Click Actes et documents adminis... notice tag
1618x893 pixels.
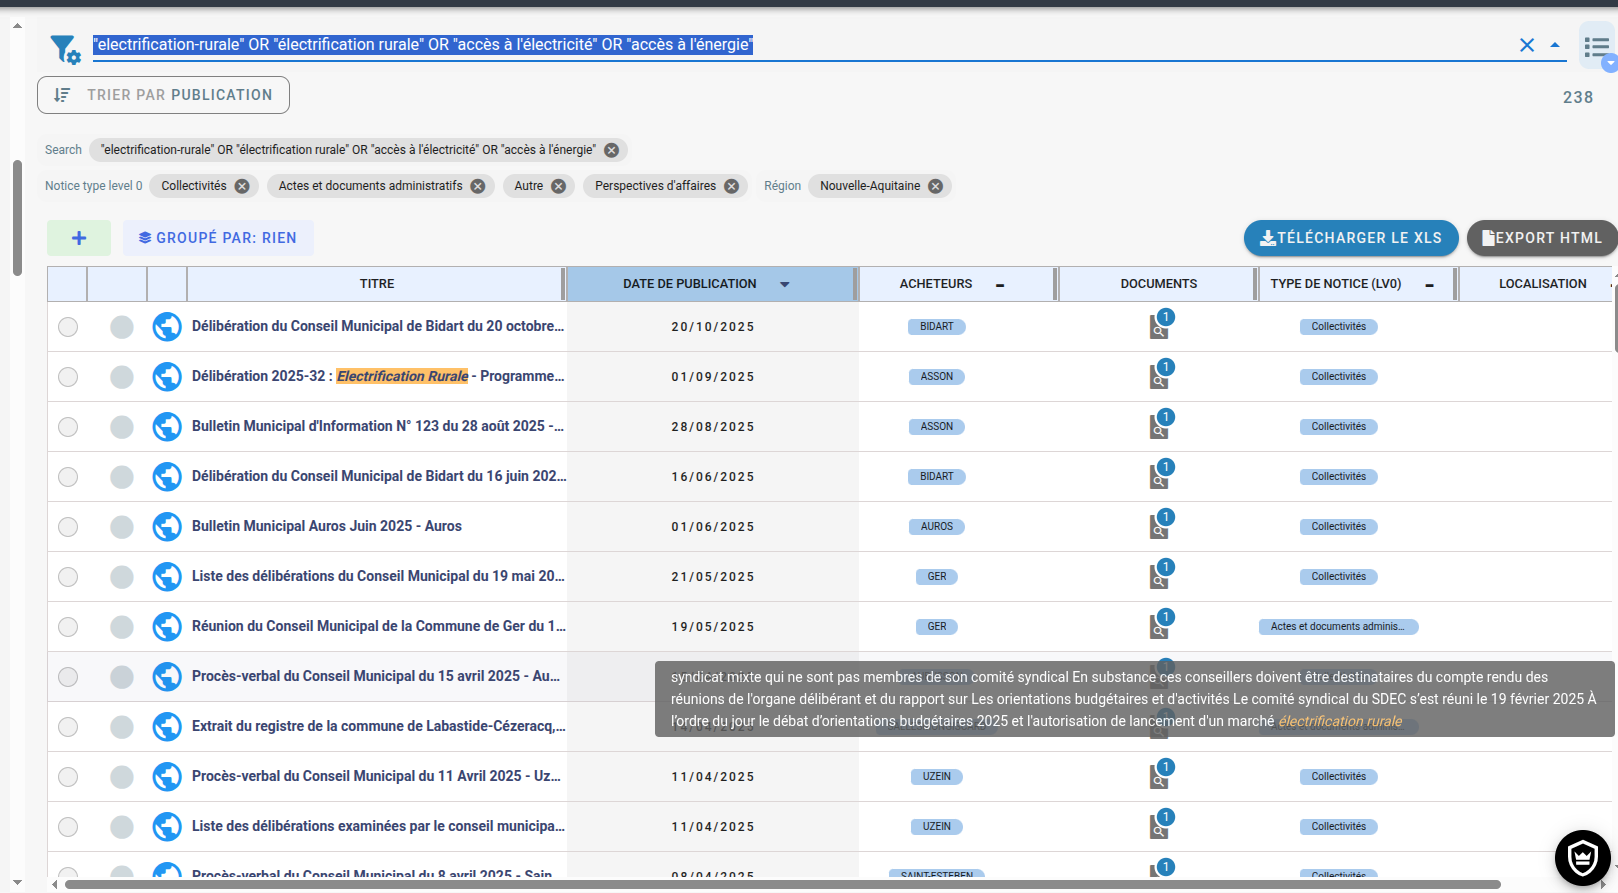coord(1338,627)
